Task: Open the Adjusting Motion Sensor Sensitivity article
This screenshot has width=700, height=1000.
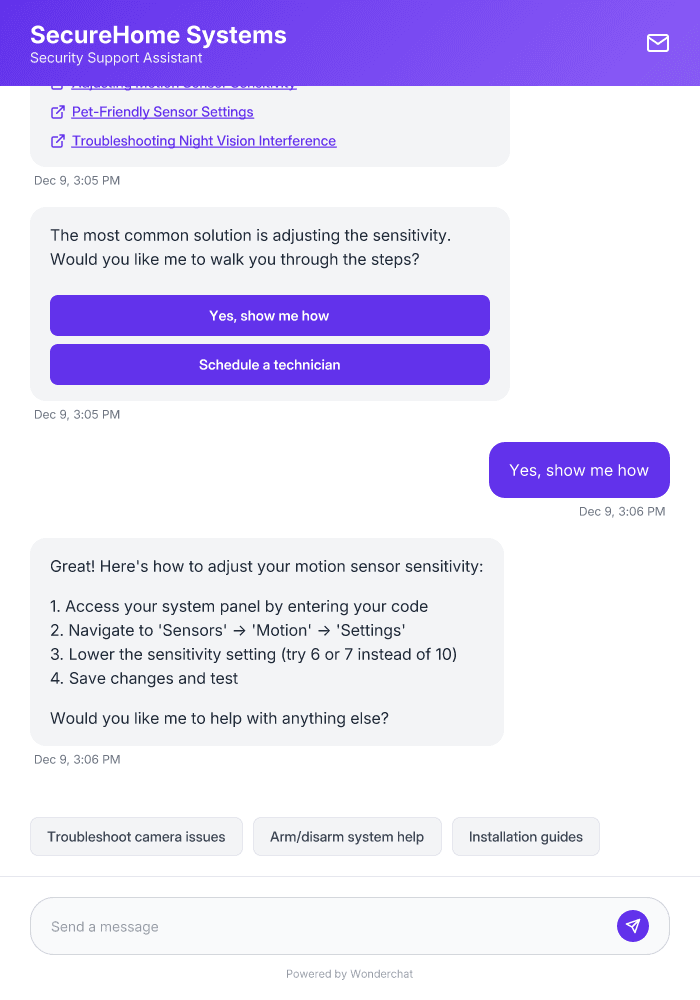Action: pyautogui.click(x=183, y=83)
